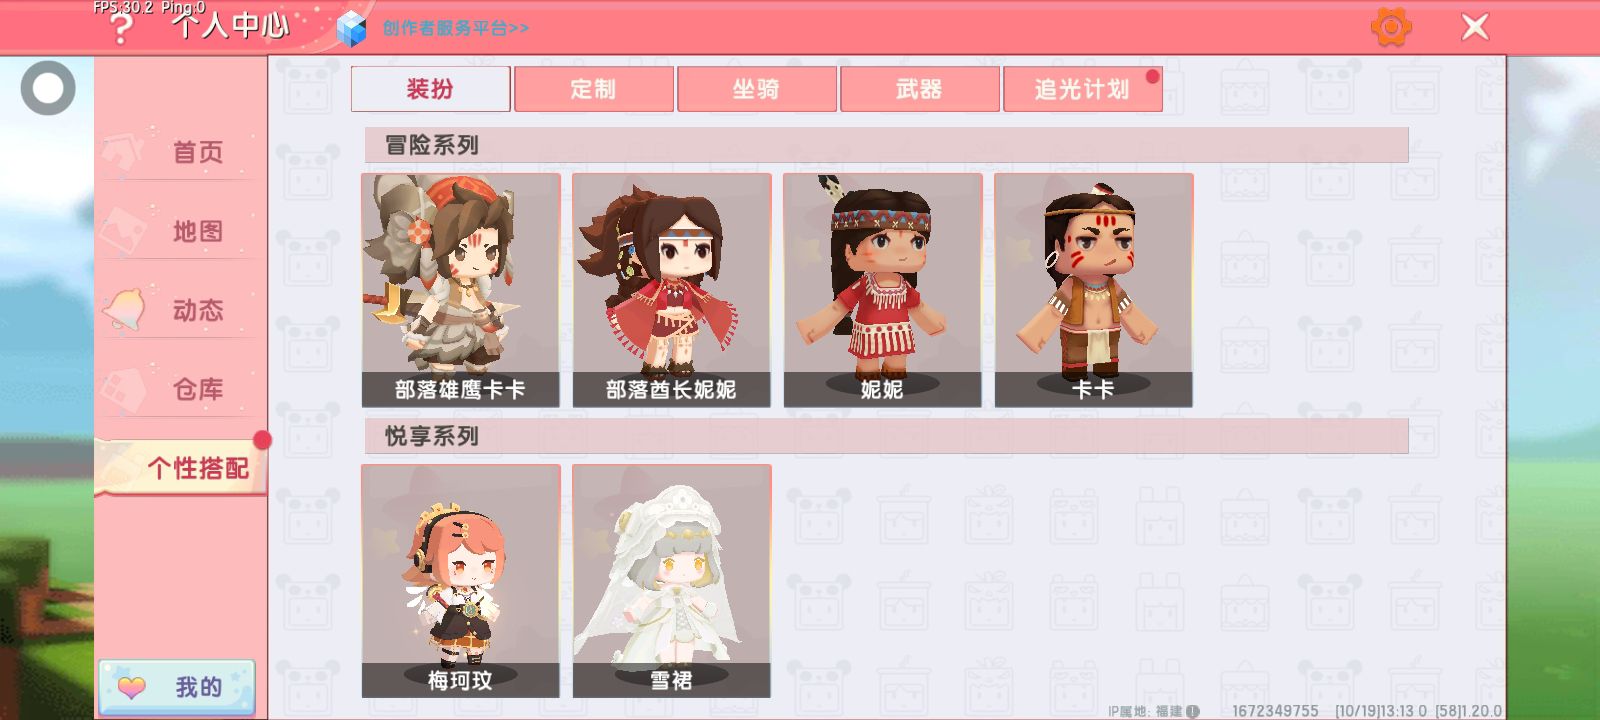Viewport: 1600px width, 720px height.
Task: Open the 仓库 warehouse sidebar item
Action: click(x=181, y=389)
